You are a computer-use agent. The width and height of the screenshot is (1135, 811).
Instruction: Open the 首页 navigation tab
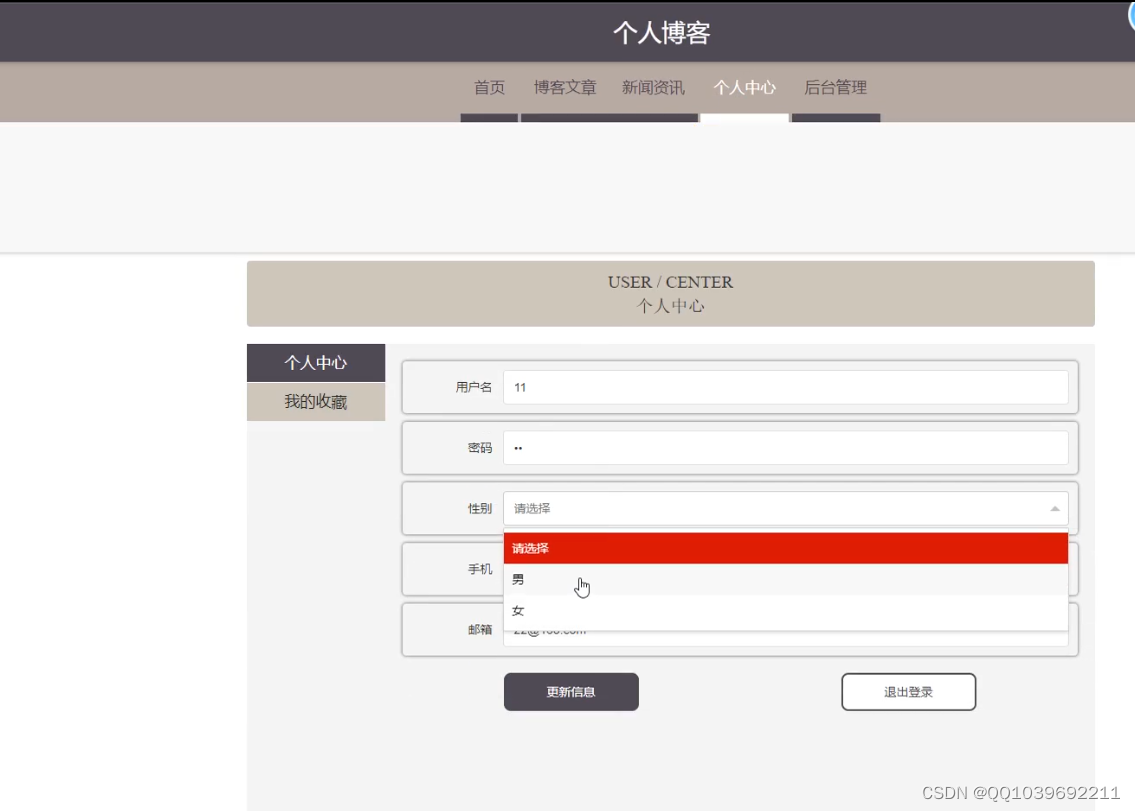point(489,88)
